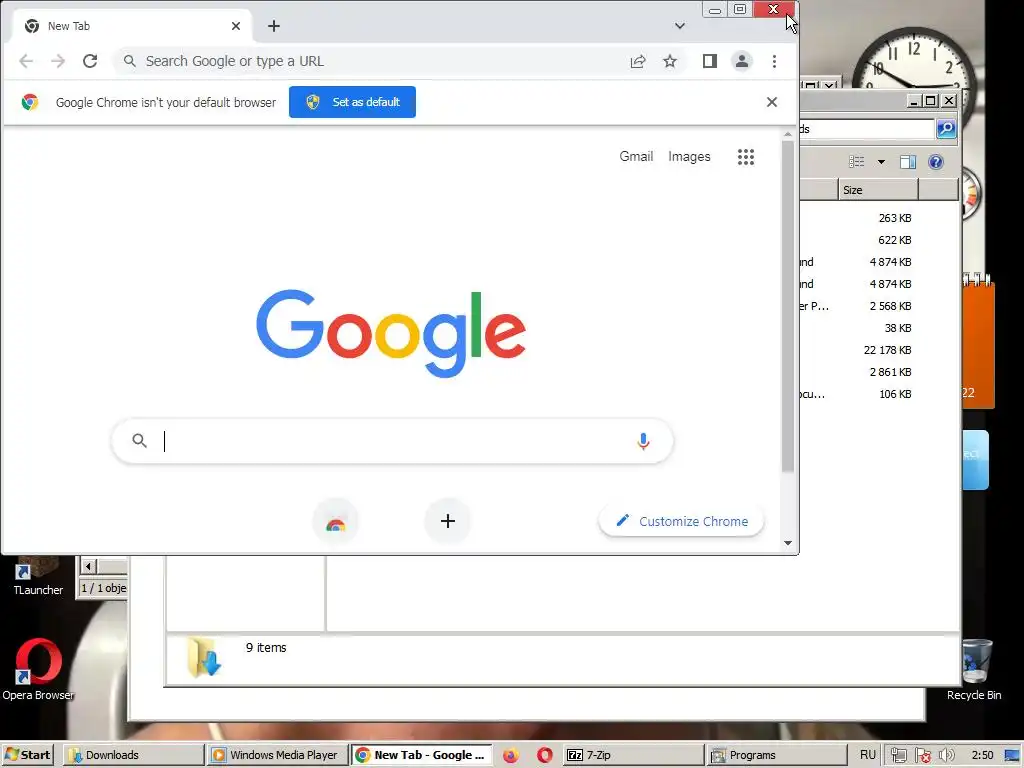This screenshot has width=1024, height=768.
Task: Bookmark this tab with the star icon
Action: tap(670, 61)
